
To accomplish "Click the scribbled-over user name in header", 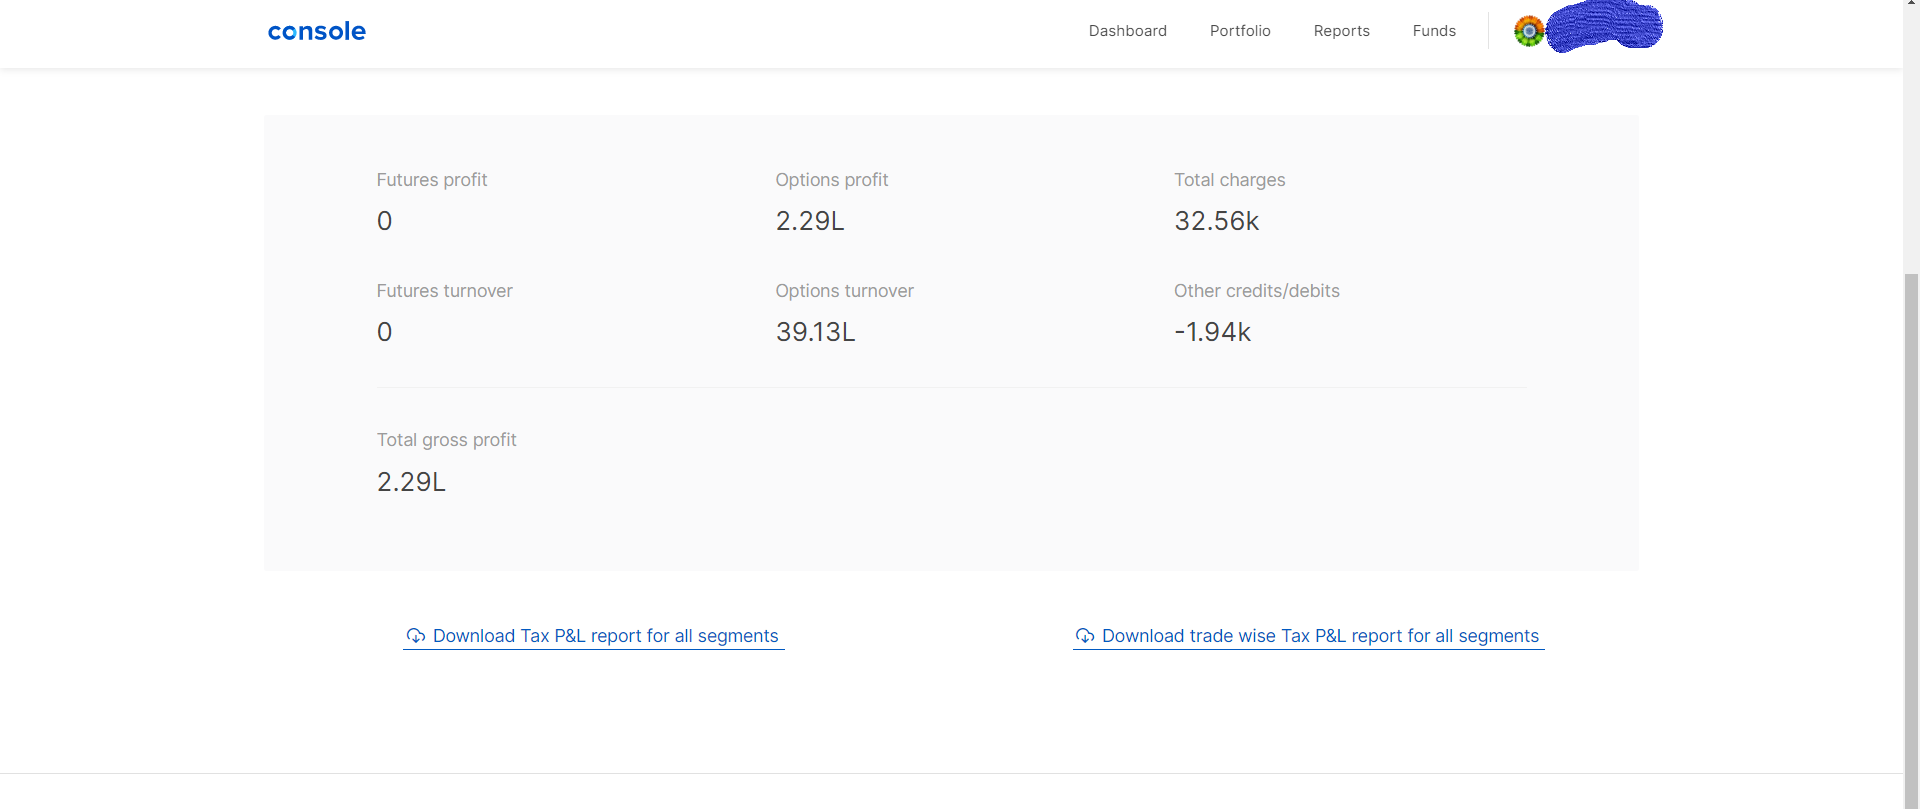I will (1604, 26).
